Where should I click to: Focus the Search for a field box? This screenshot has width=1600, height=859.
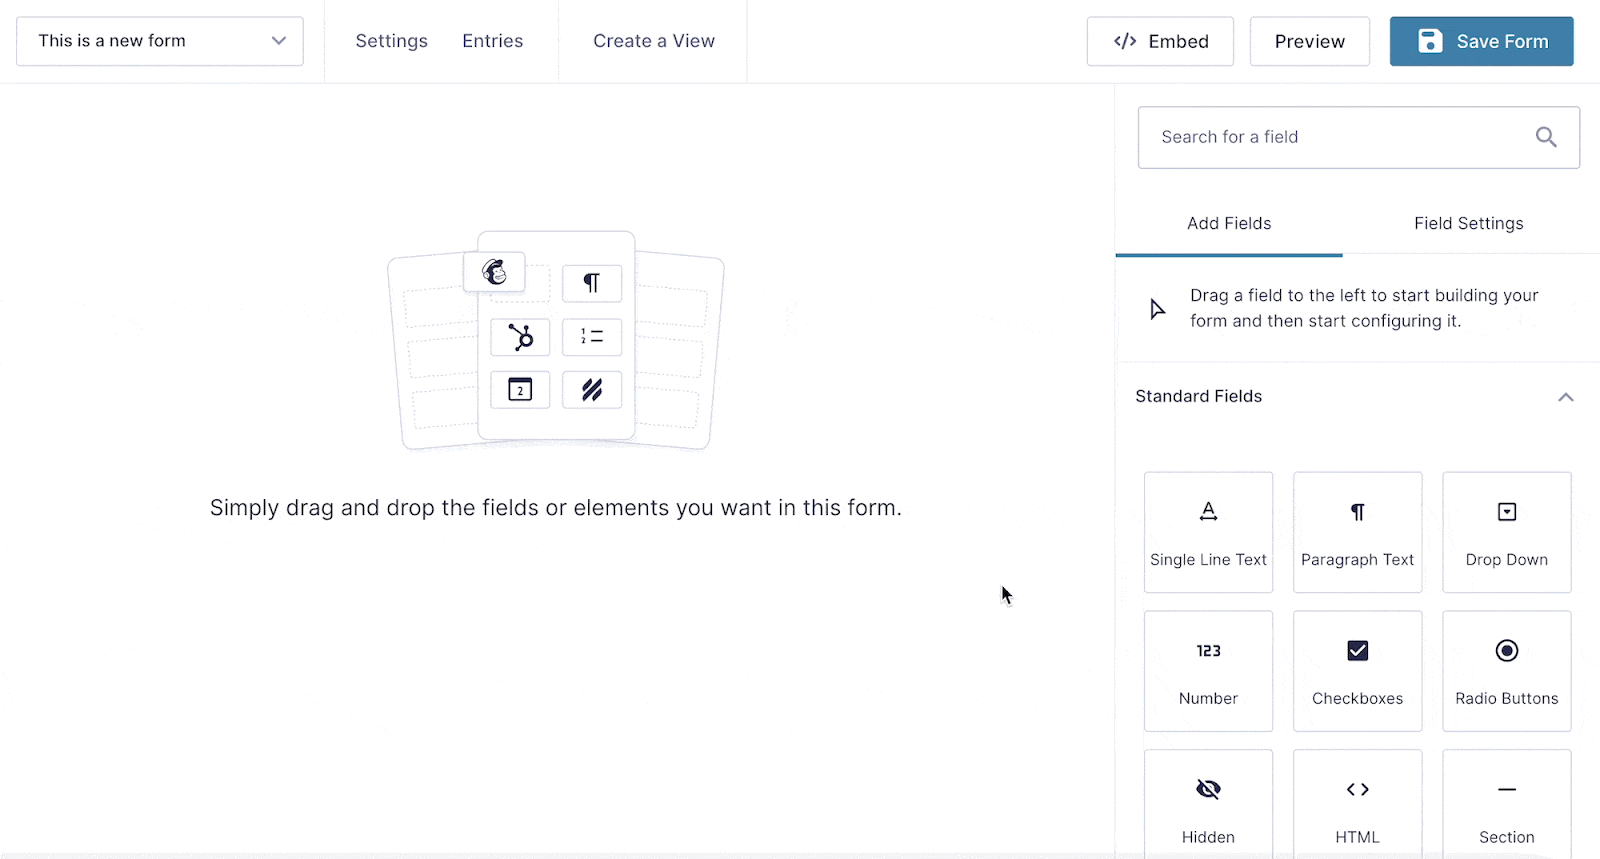pyautogui.click(x=1358, y=137)
